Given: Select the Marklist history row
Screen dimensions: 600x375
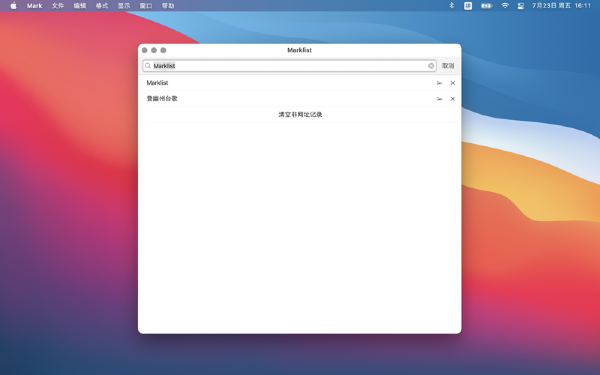Looking at the screenshot, I should [x=300, y=83].
